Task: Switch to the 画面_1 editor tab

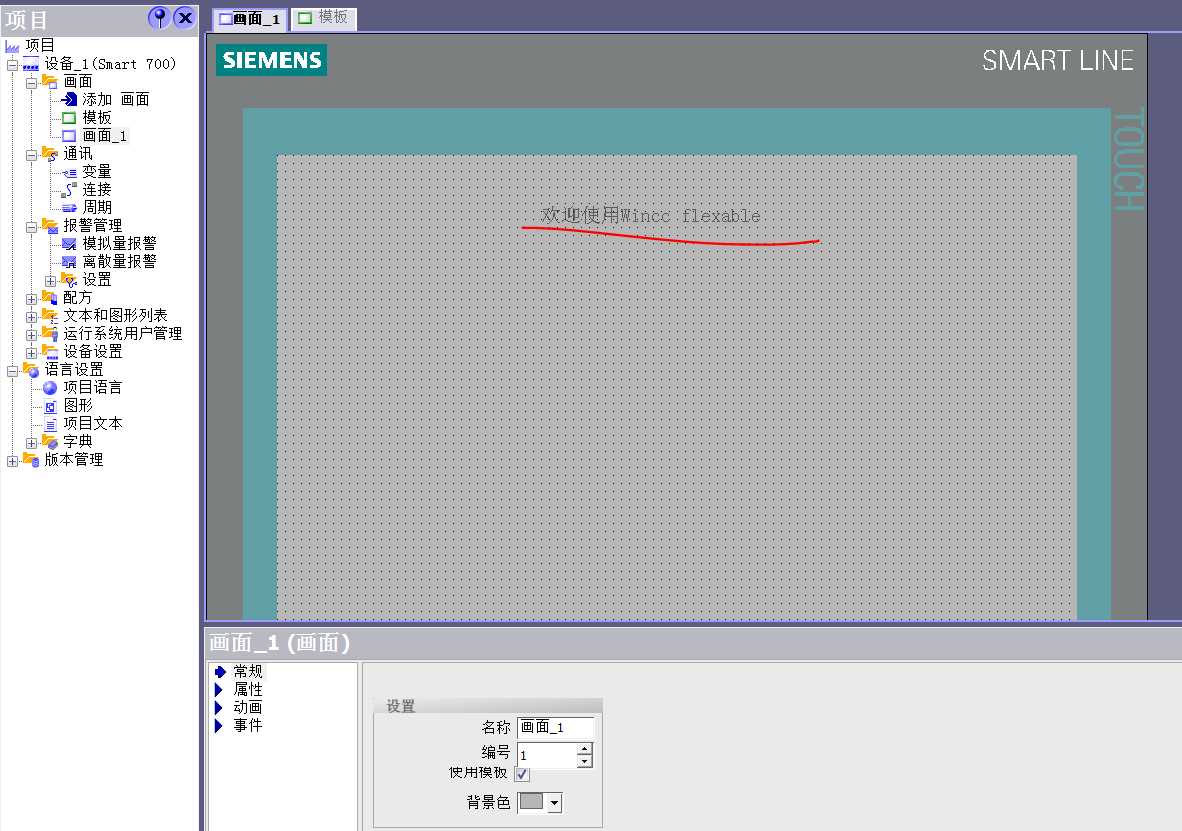Action: tap(250, 19)
